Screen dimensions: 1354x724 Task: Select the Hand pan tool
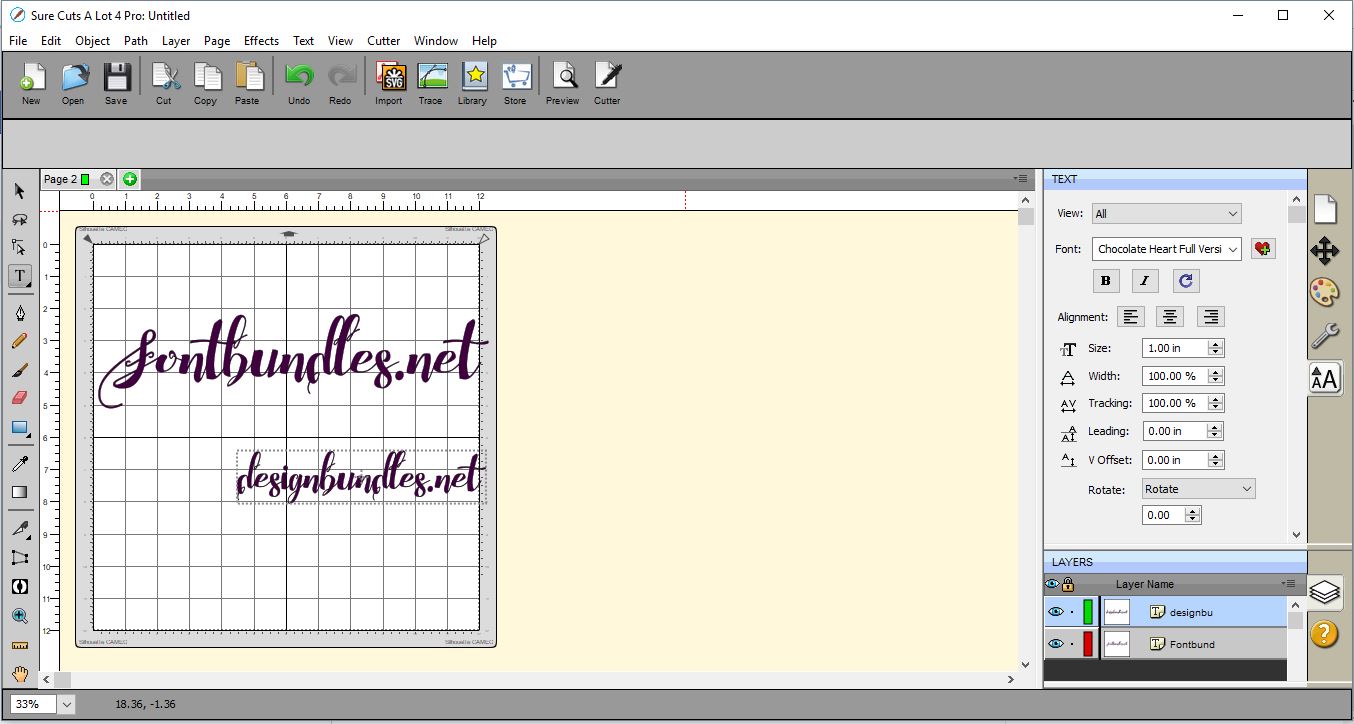pos(19,674)
